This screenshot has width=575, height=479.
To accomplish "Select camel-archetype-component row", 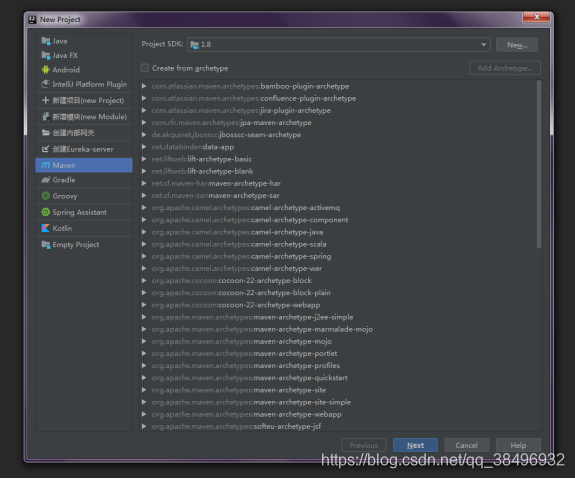I will (337, 220).
